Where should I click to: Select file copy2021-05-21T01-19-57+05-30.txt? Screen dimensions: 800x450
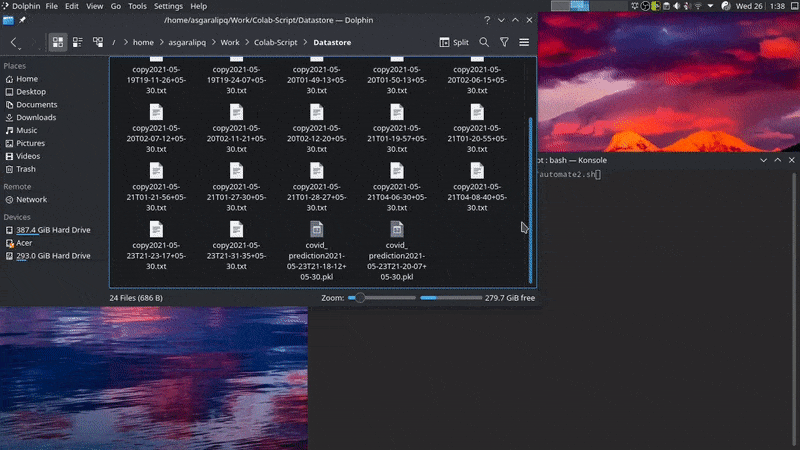(396, 128)
